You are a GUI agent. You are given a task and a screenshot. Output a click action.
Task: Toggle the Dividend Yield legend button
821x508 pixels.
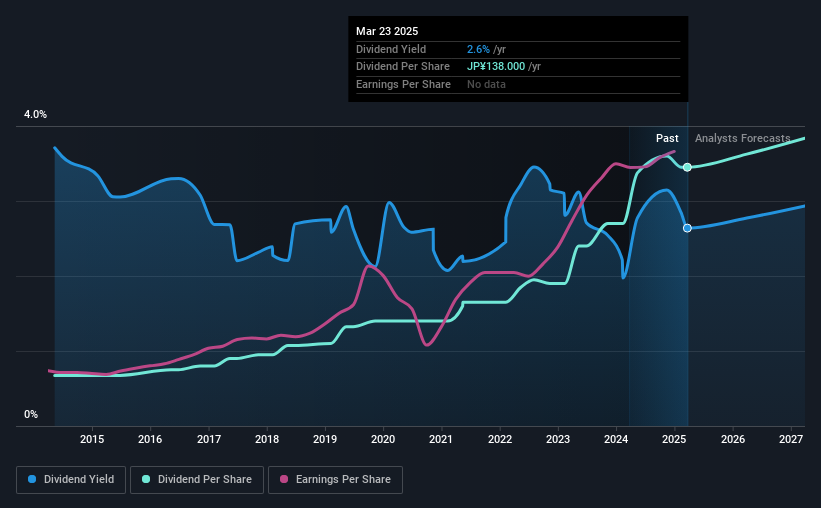click(x=71, y=480)
